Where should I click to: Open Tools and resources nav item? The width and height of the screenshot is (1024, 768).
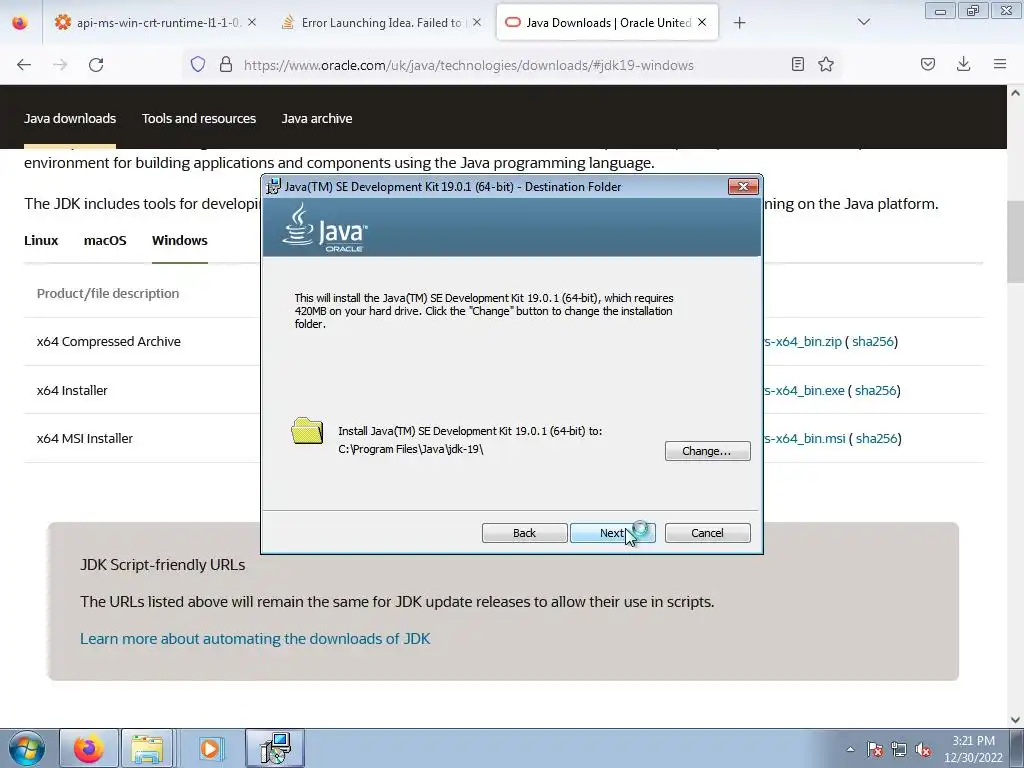pyautogui.click(x=199, y=118)
